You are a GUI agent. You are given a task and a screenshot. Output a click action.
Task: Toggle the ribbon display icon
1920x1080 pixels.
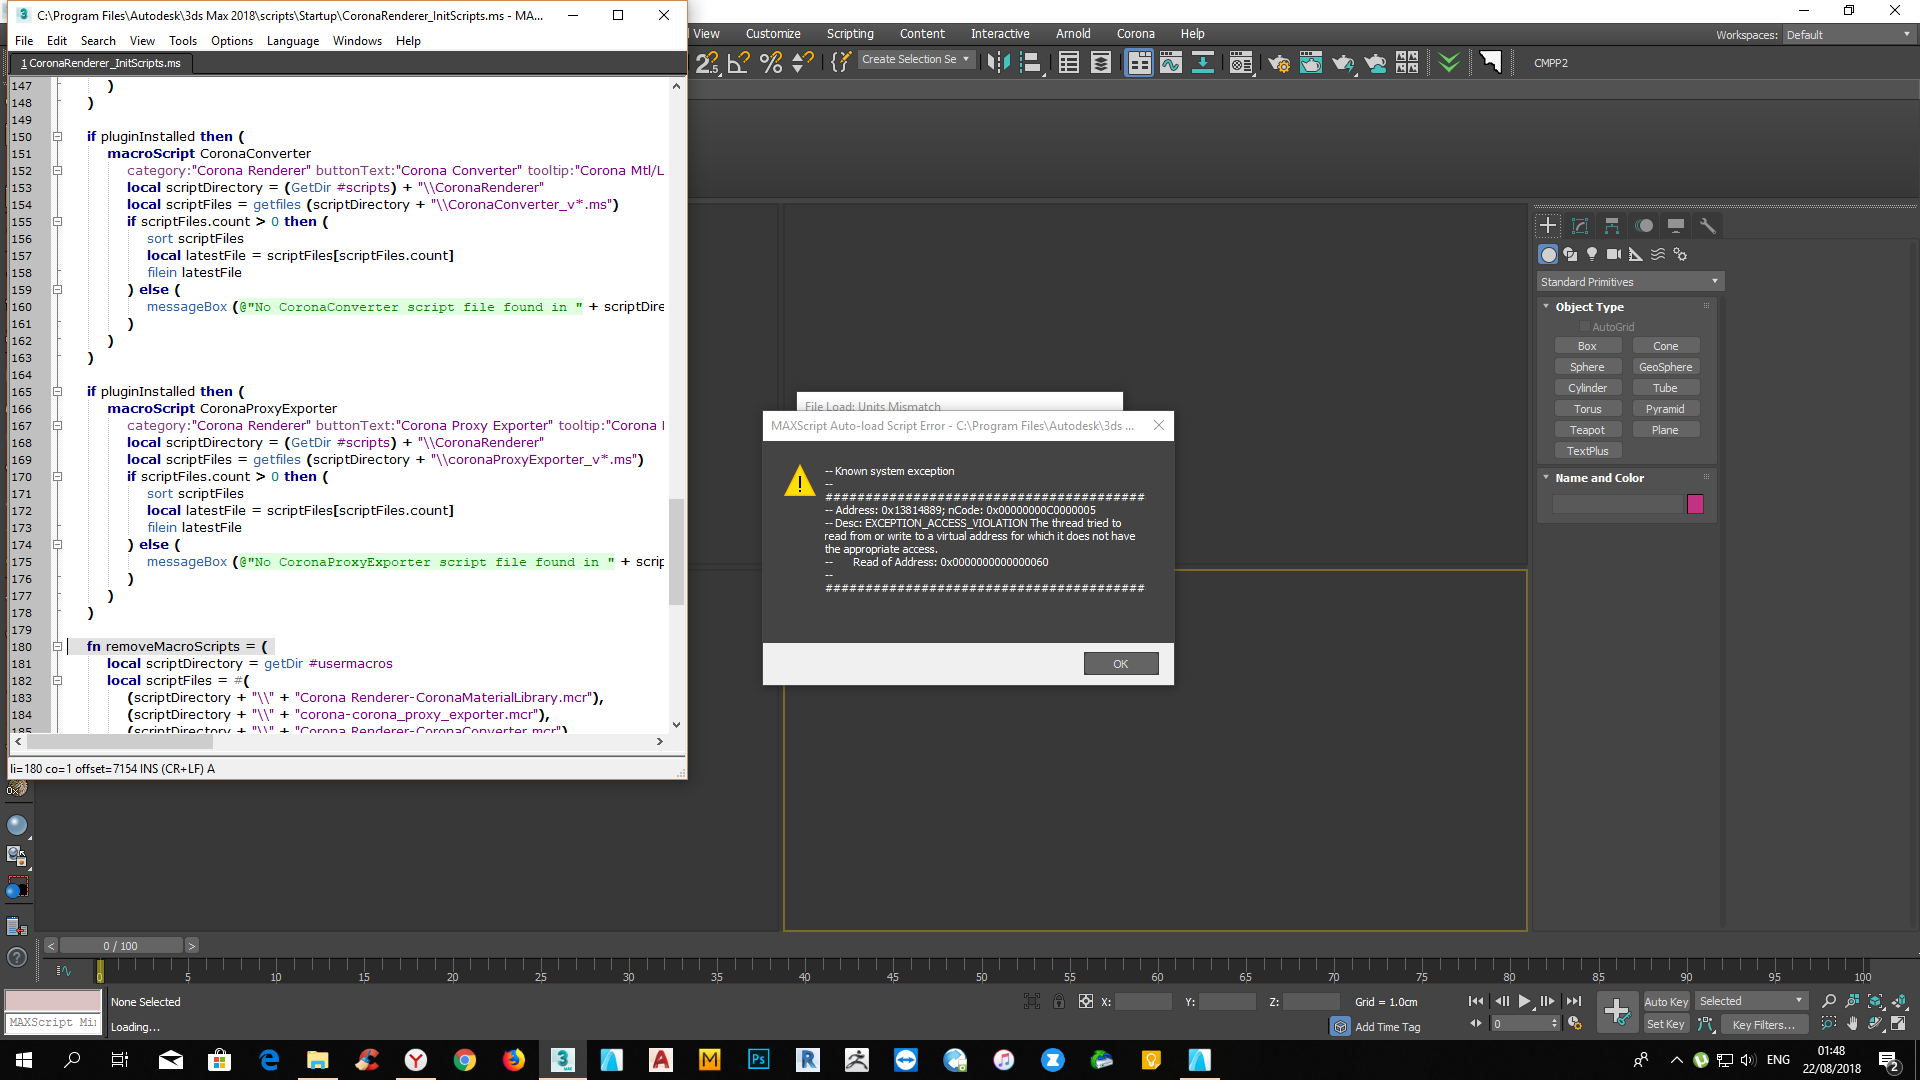[1139, 63]
